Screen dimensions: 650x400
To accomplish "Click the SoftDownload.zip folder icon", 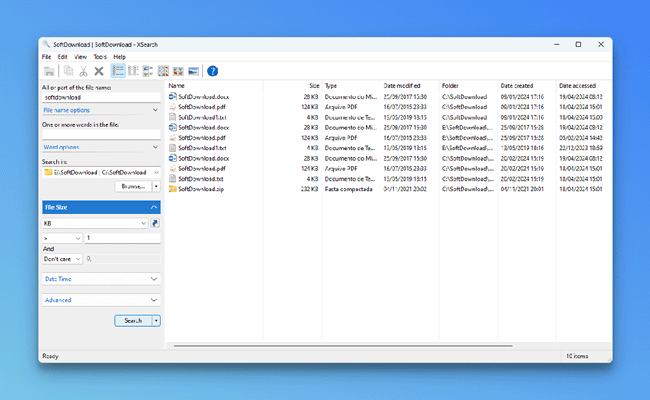I will pyautogui.click(x=172, y=189).
